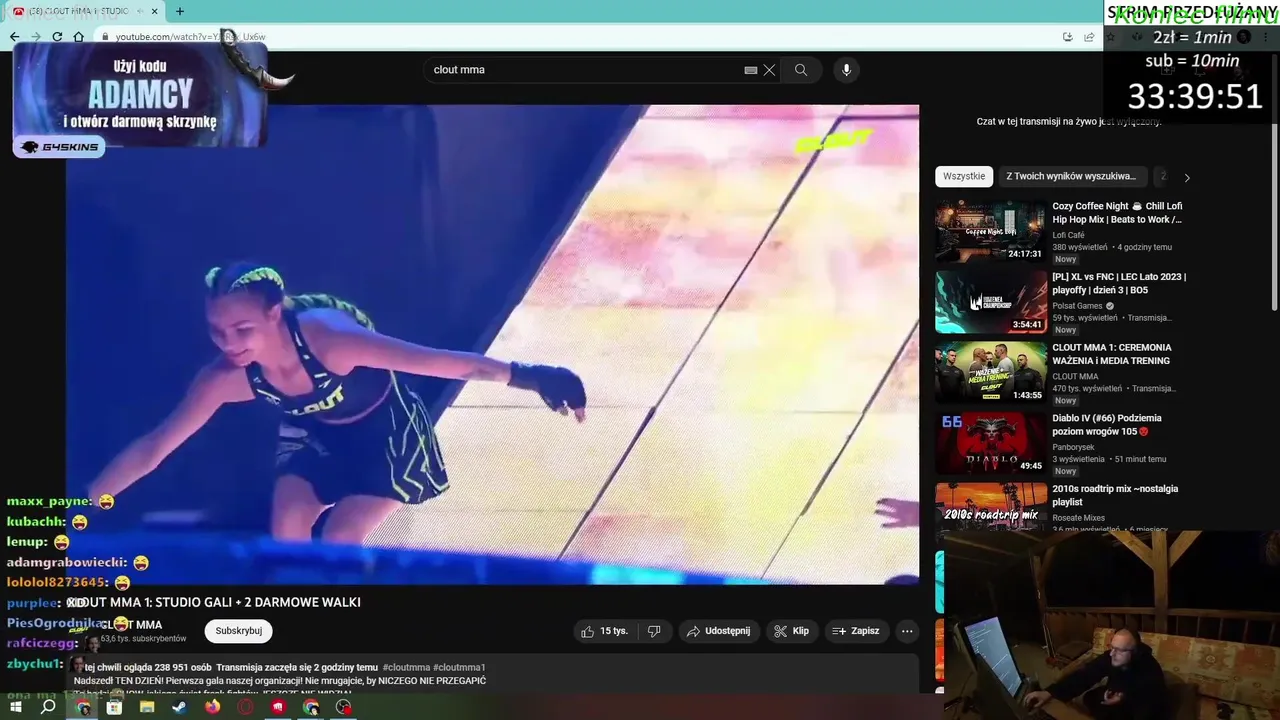Click the Roseate Mixes channel name
The width and height of the screenshot is (1280, 720).
click(1078, 518)
